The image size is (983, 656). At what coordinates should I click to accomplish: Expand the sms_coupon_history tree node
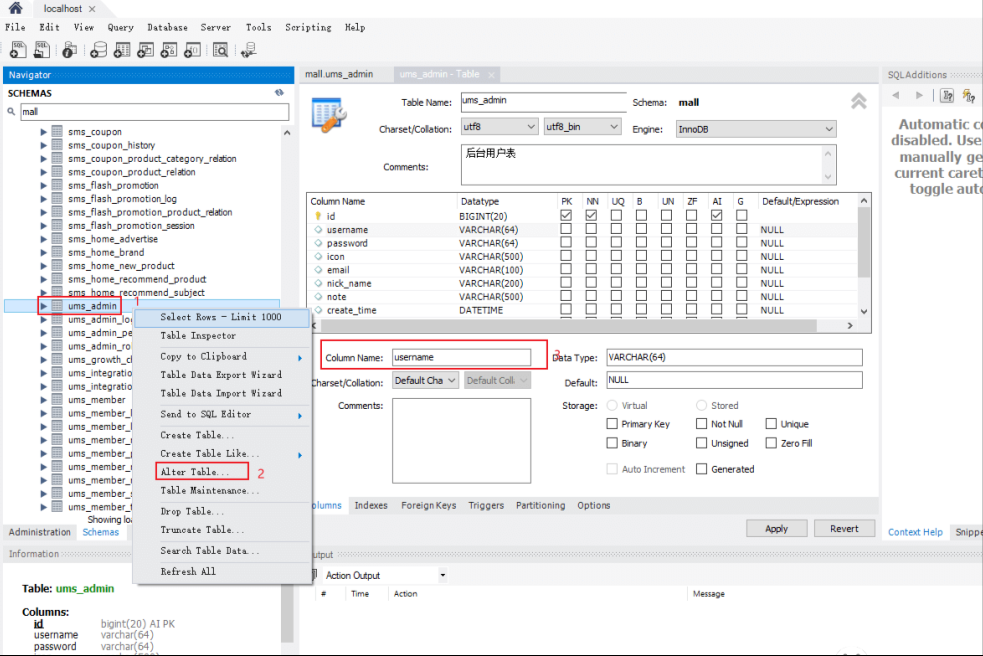coord(43,145)
